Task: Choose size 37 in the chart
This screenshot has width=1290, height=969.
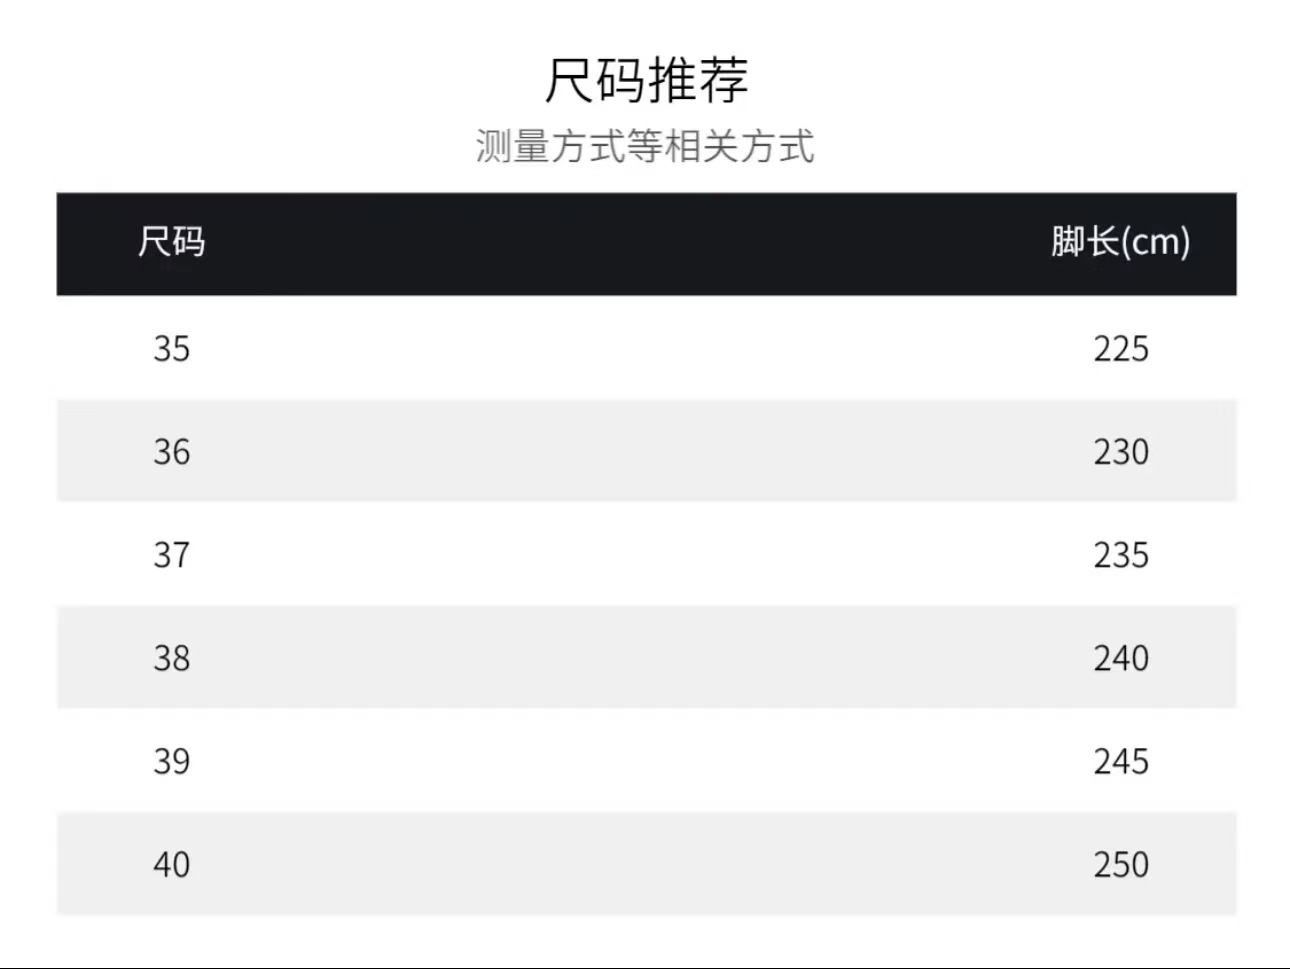Action: [171, 555]
